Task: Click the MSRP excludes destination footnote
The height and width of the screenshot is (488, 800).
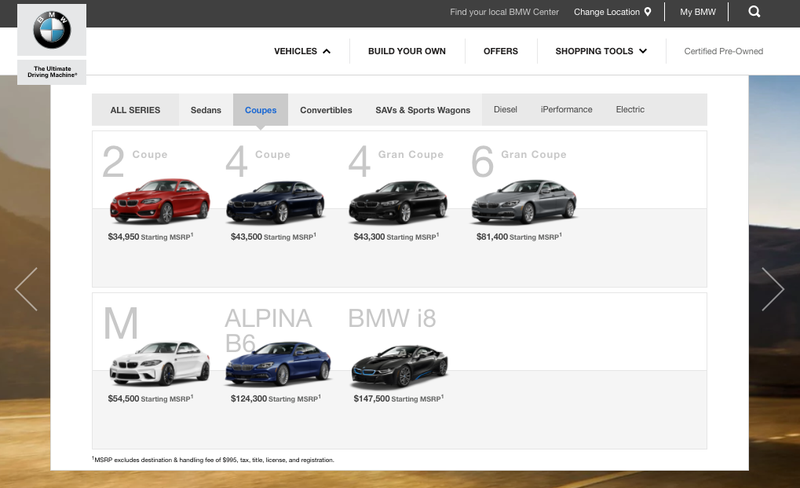Action: click(213, 460)
